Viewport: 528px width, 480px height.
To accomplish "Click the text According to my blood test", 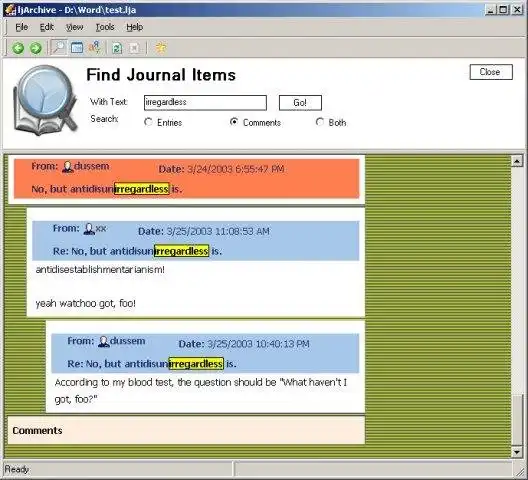I will point(115,383).
